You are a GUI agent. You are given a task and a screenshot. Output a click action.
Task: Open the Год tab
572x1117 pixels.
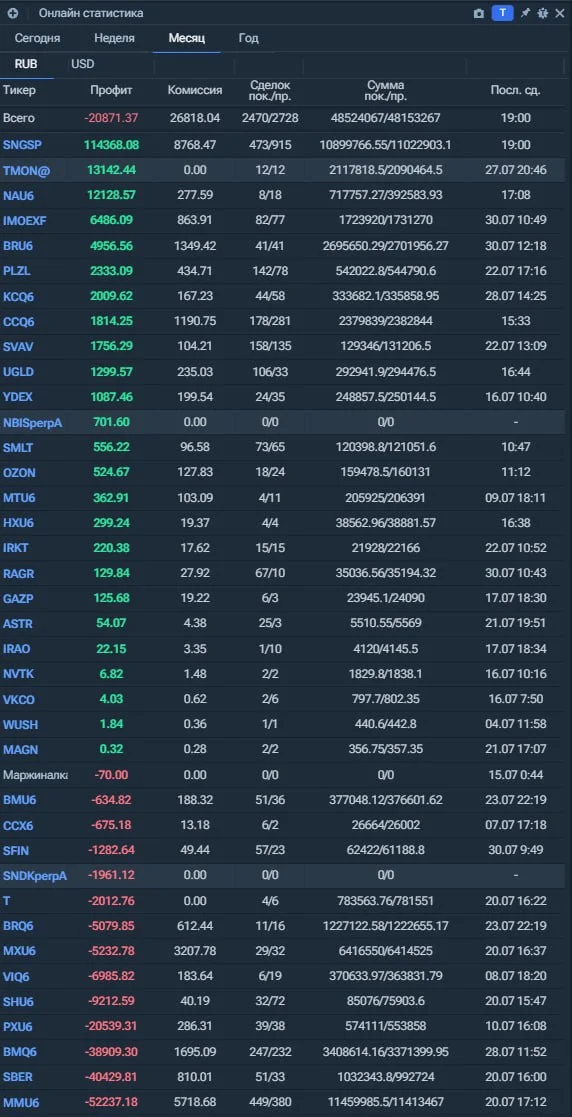[248, 38]
